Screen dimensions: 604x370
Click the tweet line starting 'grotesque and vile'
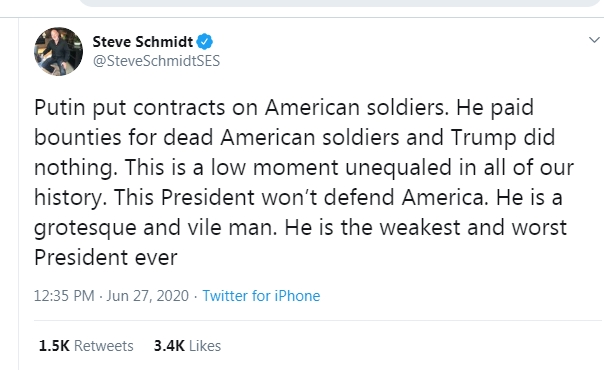pyautogui.click(x=300, y=228)
